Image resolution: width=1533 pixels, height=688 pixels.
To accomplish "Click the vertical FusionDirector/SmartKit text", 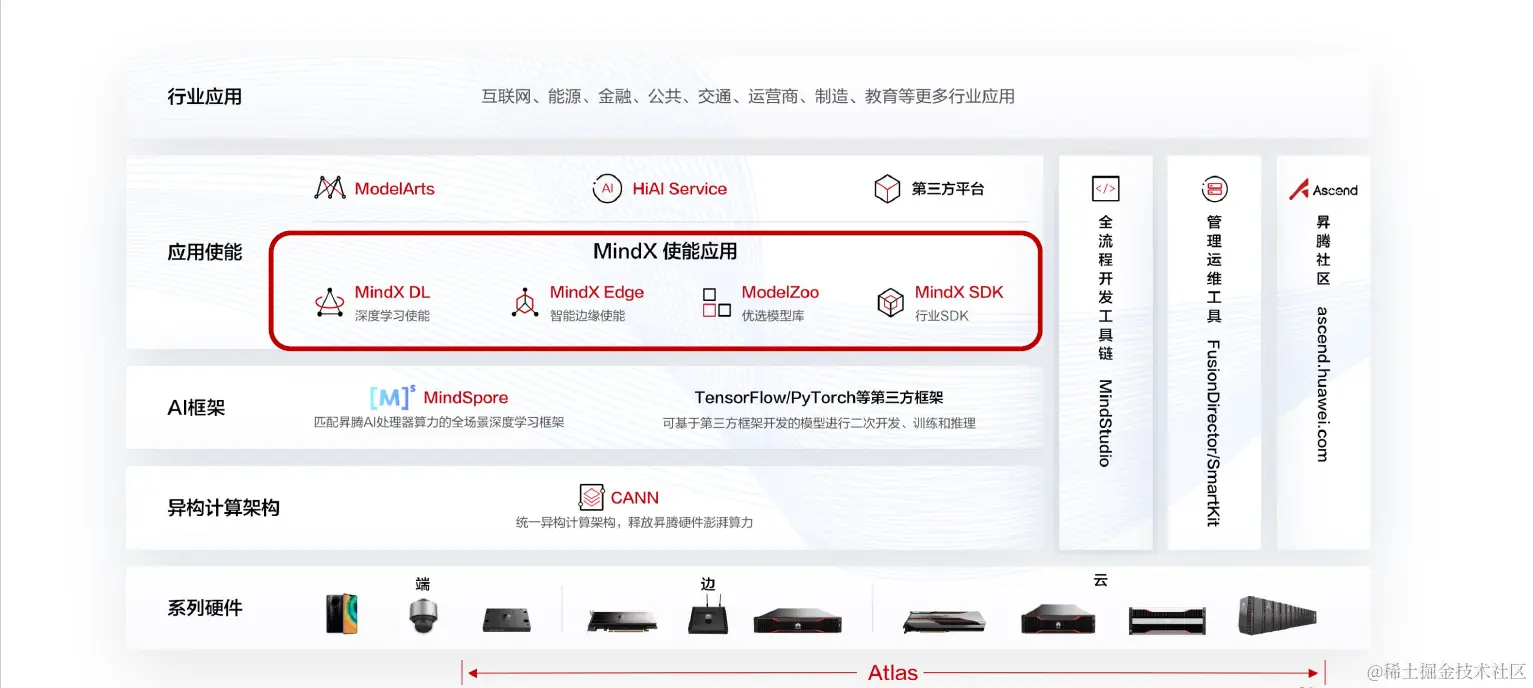I will point(1214,433).
